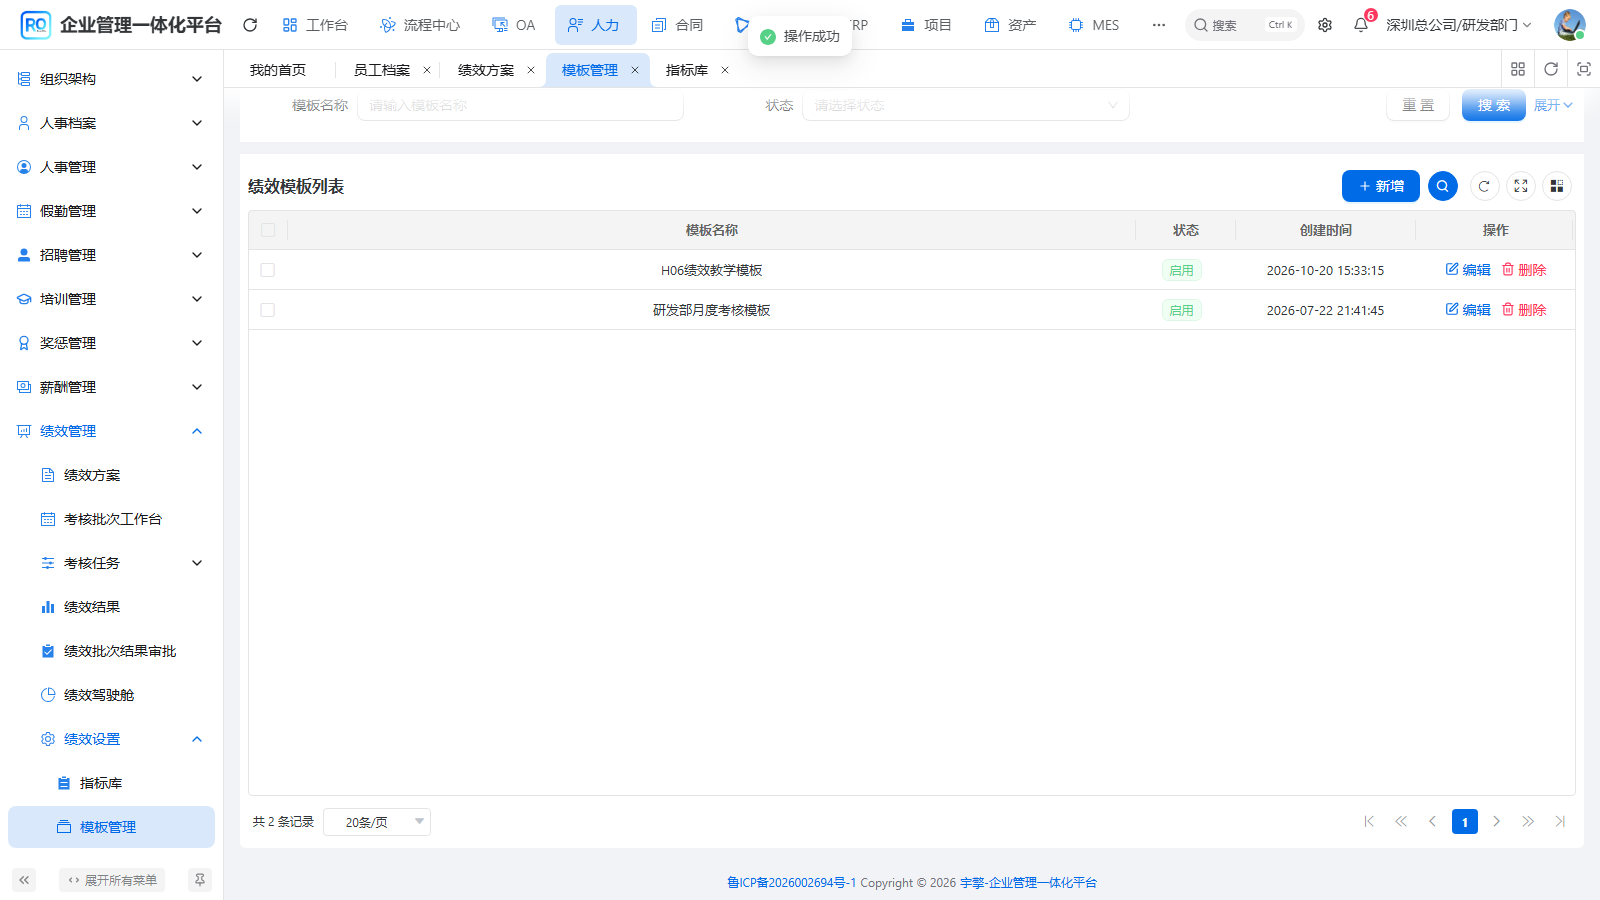The width and height of the screenshot is (1600, 900).
Task: Toggle fullscreen content icon on the tab bar
Action: click(1584, 69)
